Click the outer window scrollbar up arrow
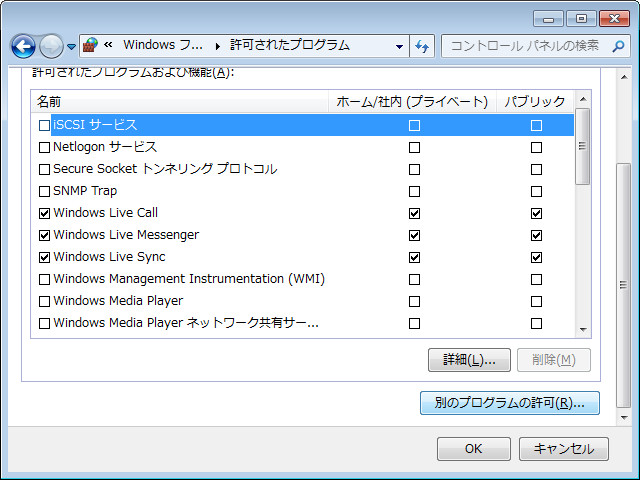The height and width of the screenshot is (480, 640). [x=624, y=77]
